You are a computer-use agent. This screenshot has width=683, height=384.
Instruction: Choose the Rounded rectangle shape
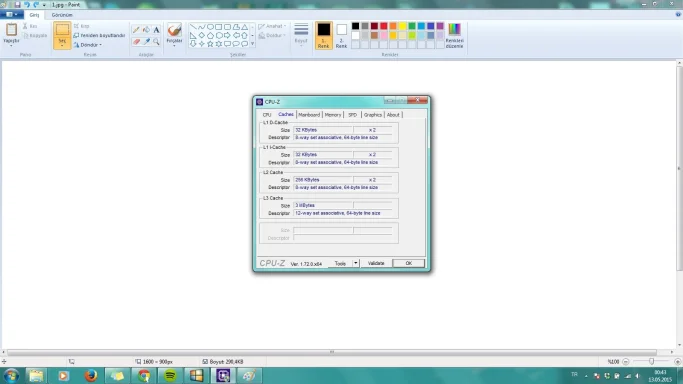[x=227, y=27]
